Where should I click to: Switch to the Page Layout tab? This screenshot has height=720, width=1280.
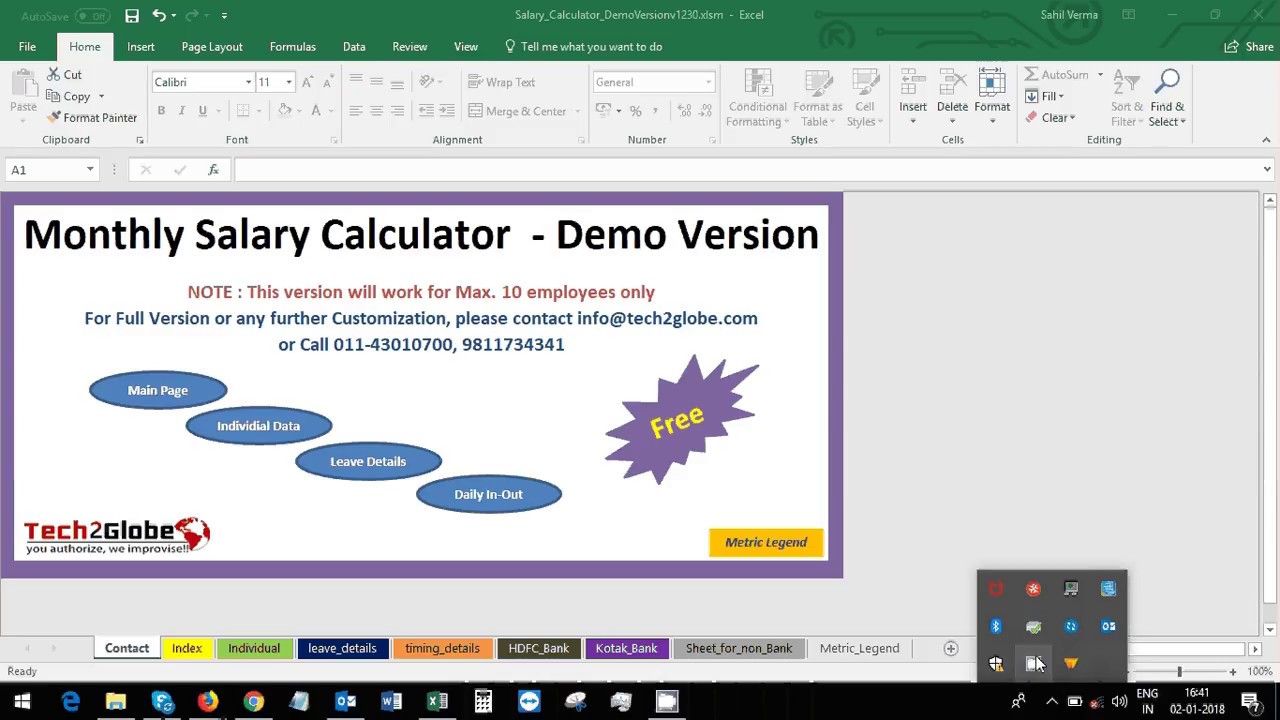coord(212,47)
